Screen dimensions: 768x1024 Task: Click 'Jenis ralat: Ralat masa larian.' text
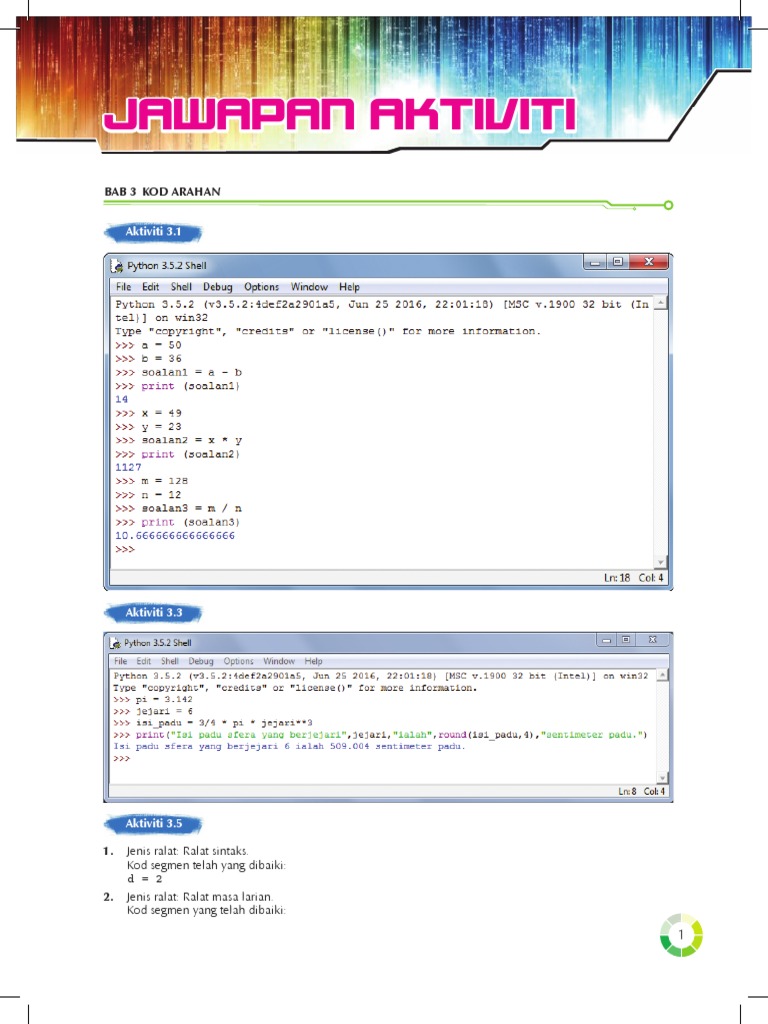[x=199, y=897]
